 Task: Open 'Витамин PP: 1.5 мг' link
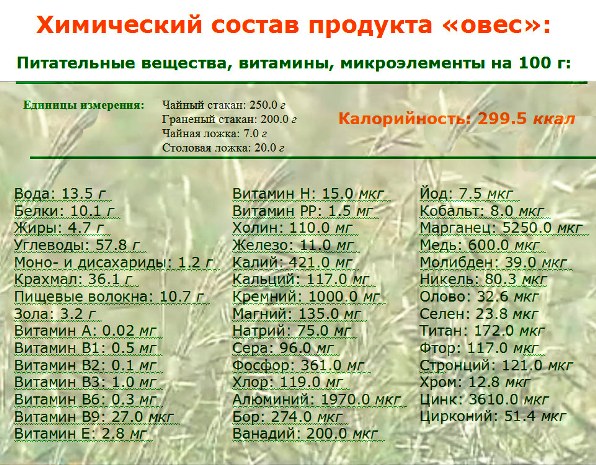303,211
